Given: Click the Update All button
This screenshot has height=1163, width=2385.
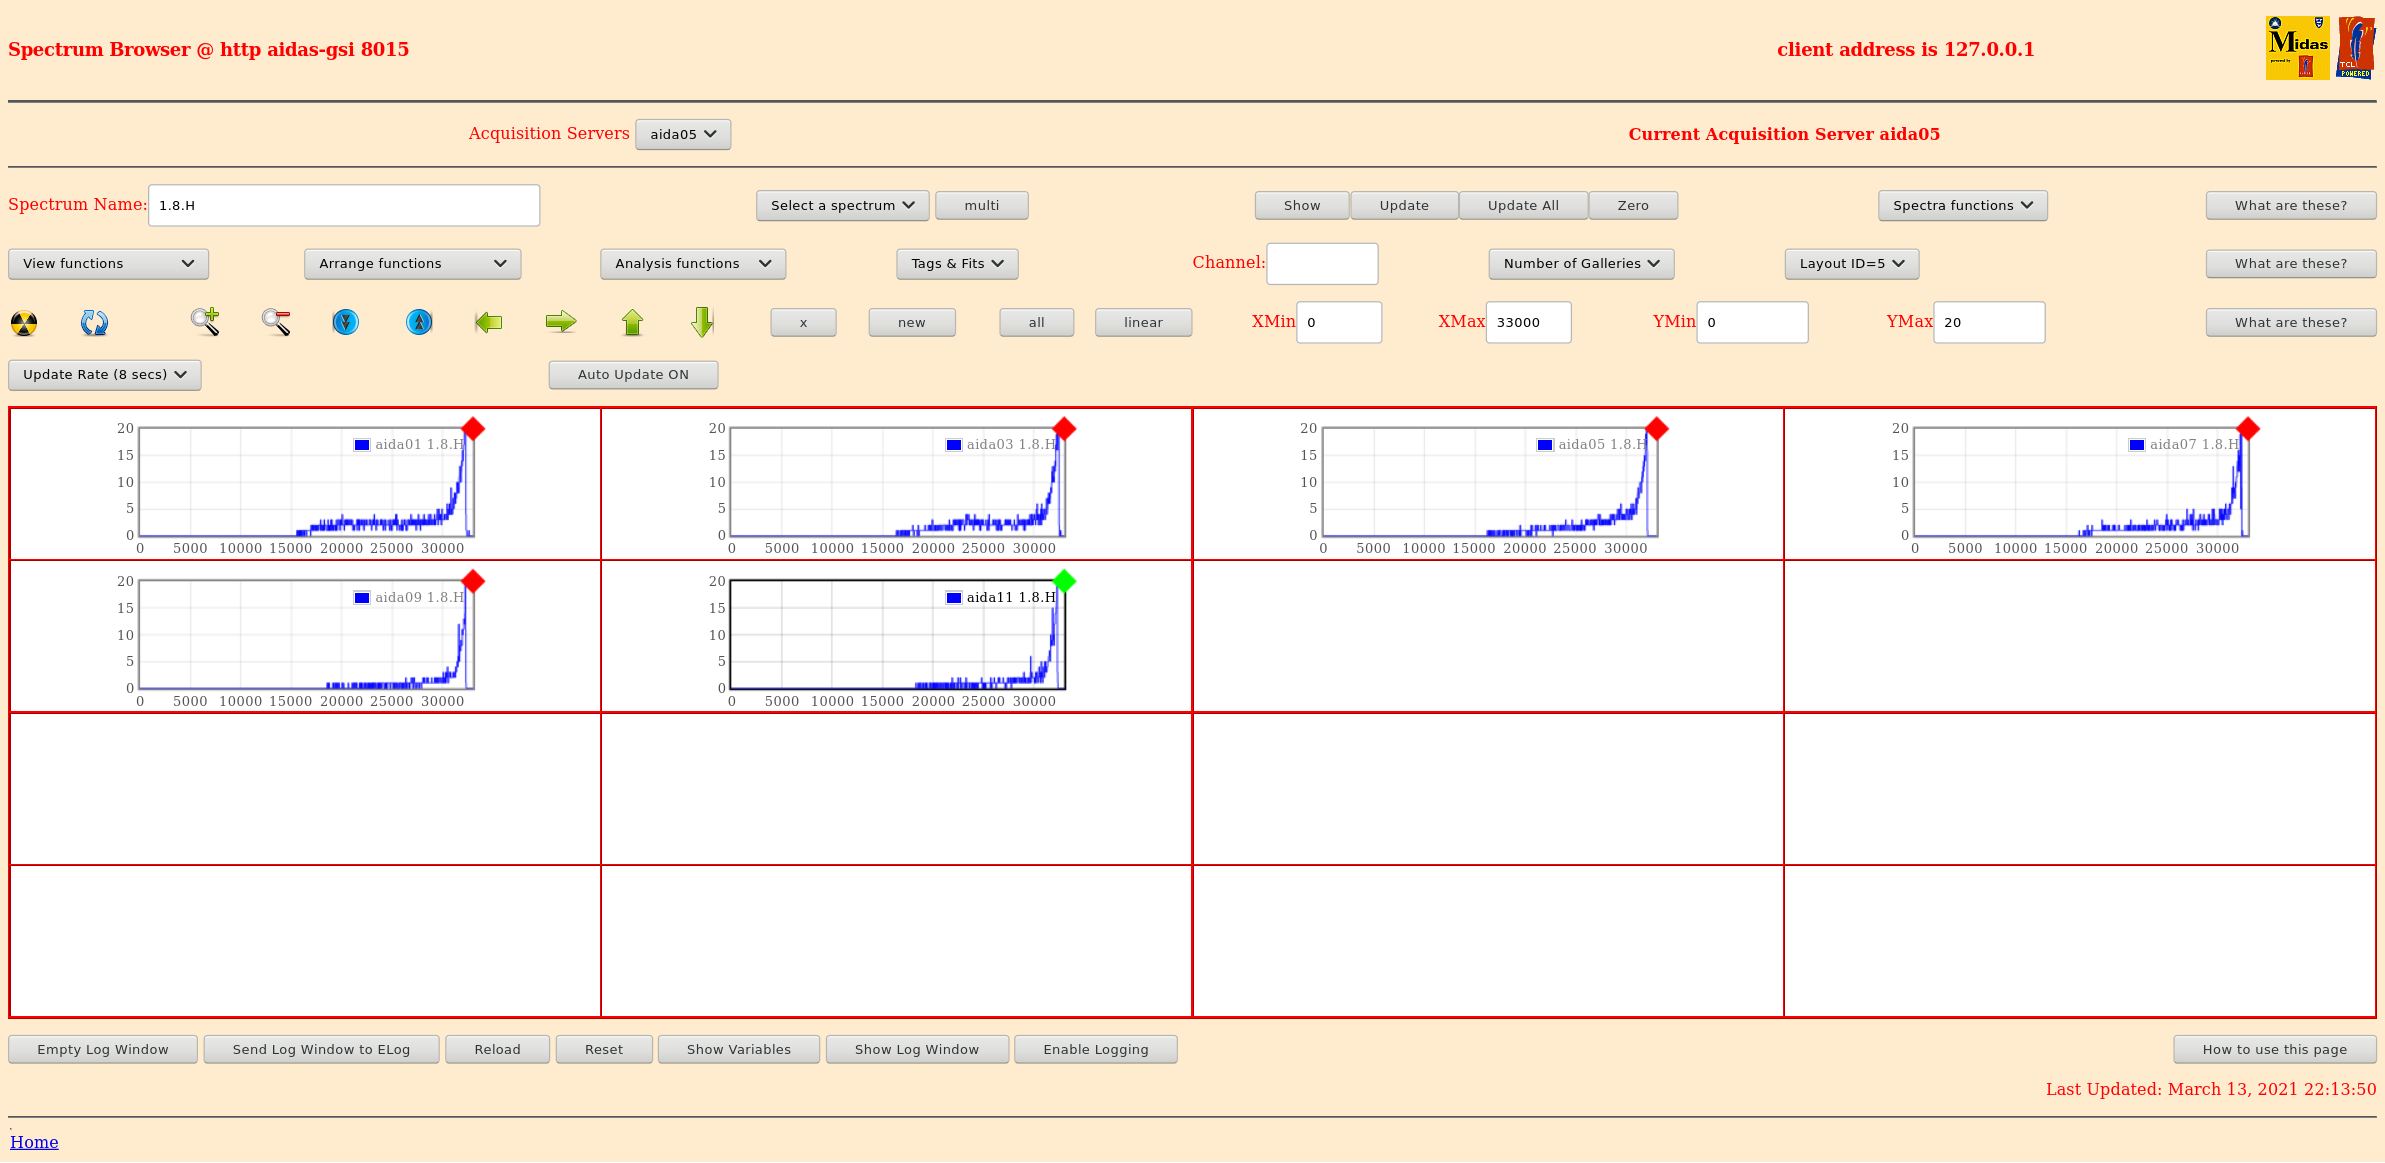Looking at the screenshot, I should tap(1523, 206).
